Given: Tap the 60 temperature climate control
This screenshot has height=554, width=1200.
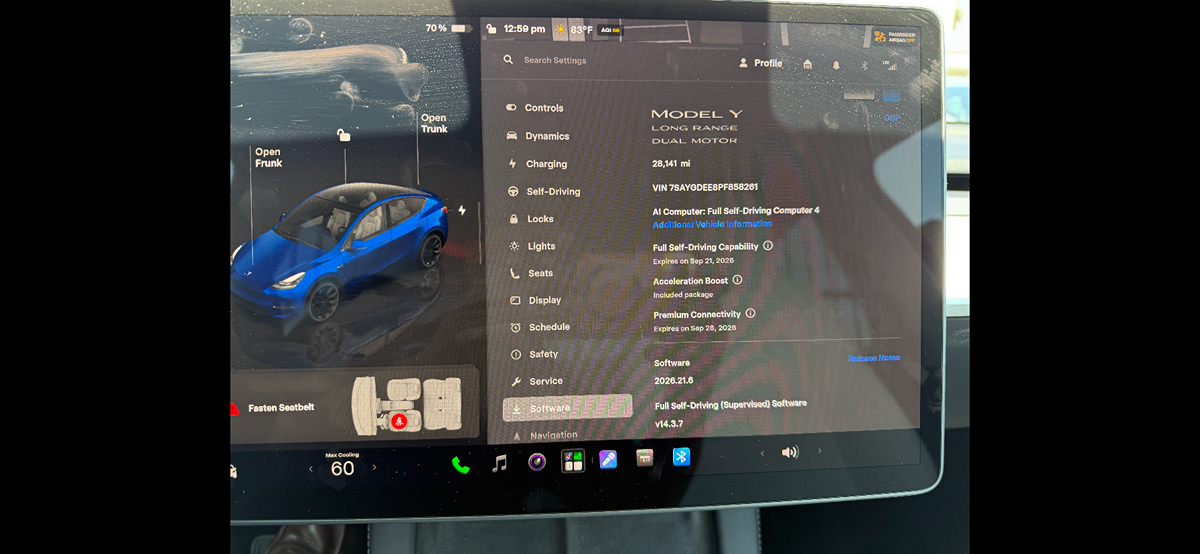Looking at the screenshot, I should click(342, 468).
